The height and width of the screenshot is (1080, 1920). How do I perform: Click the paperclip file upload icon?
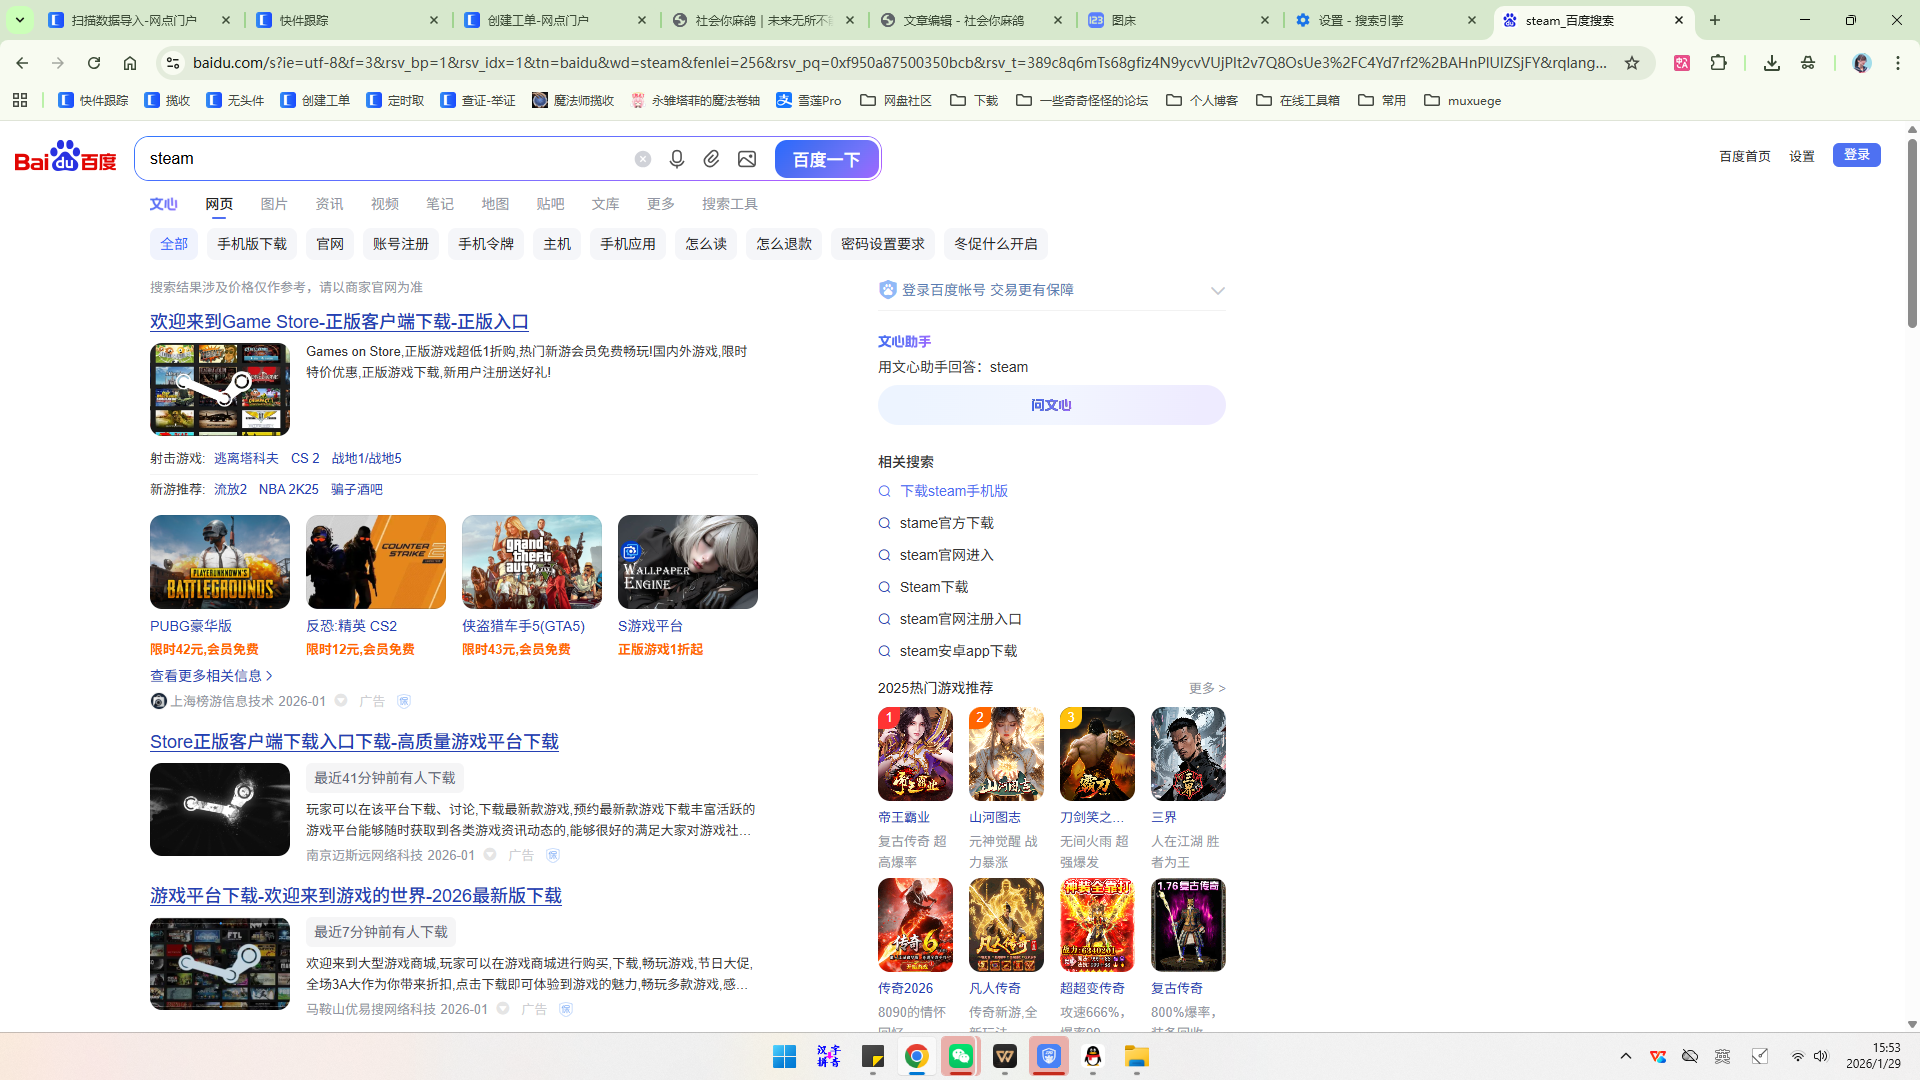coord(711,159)
